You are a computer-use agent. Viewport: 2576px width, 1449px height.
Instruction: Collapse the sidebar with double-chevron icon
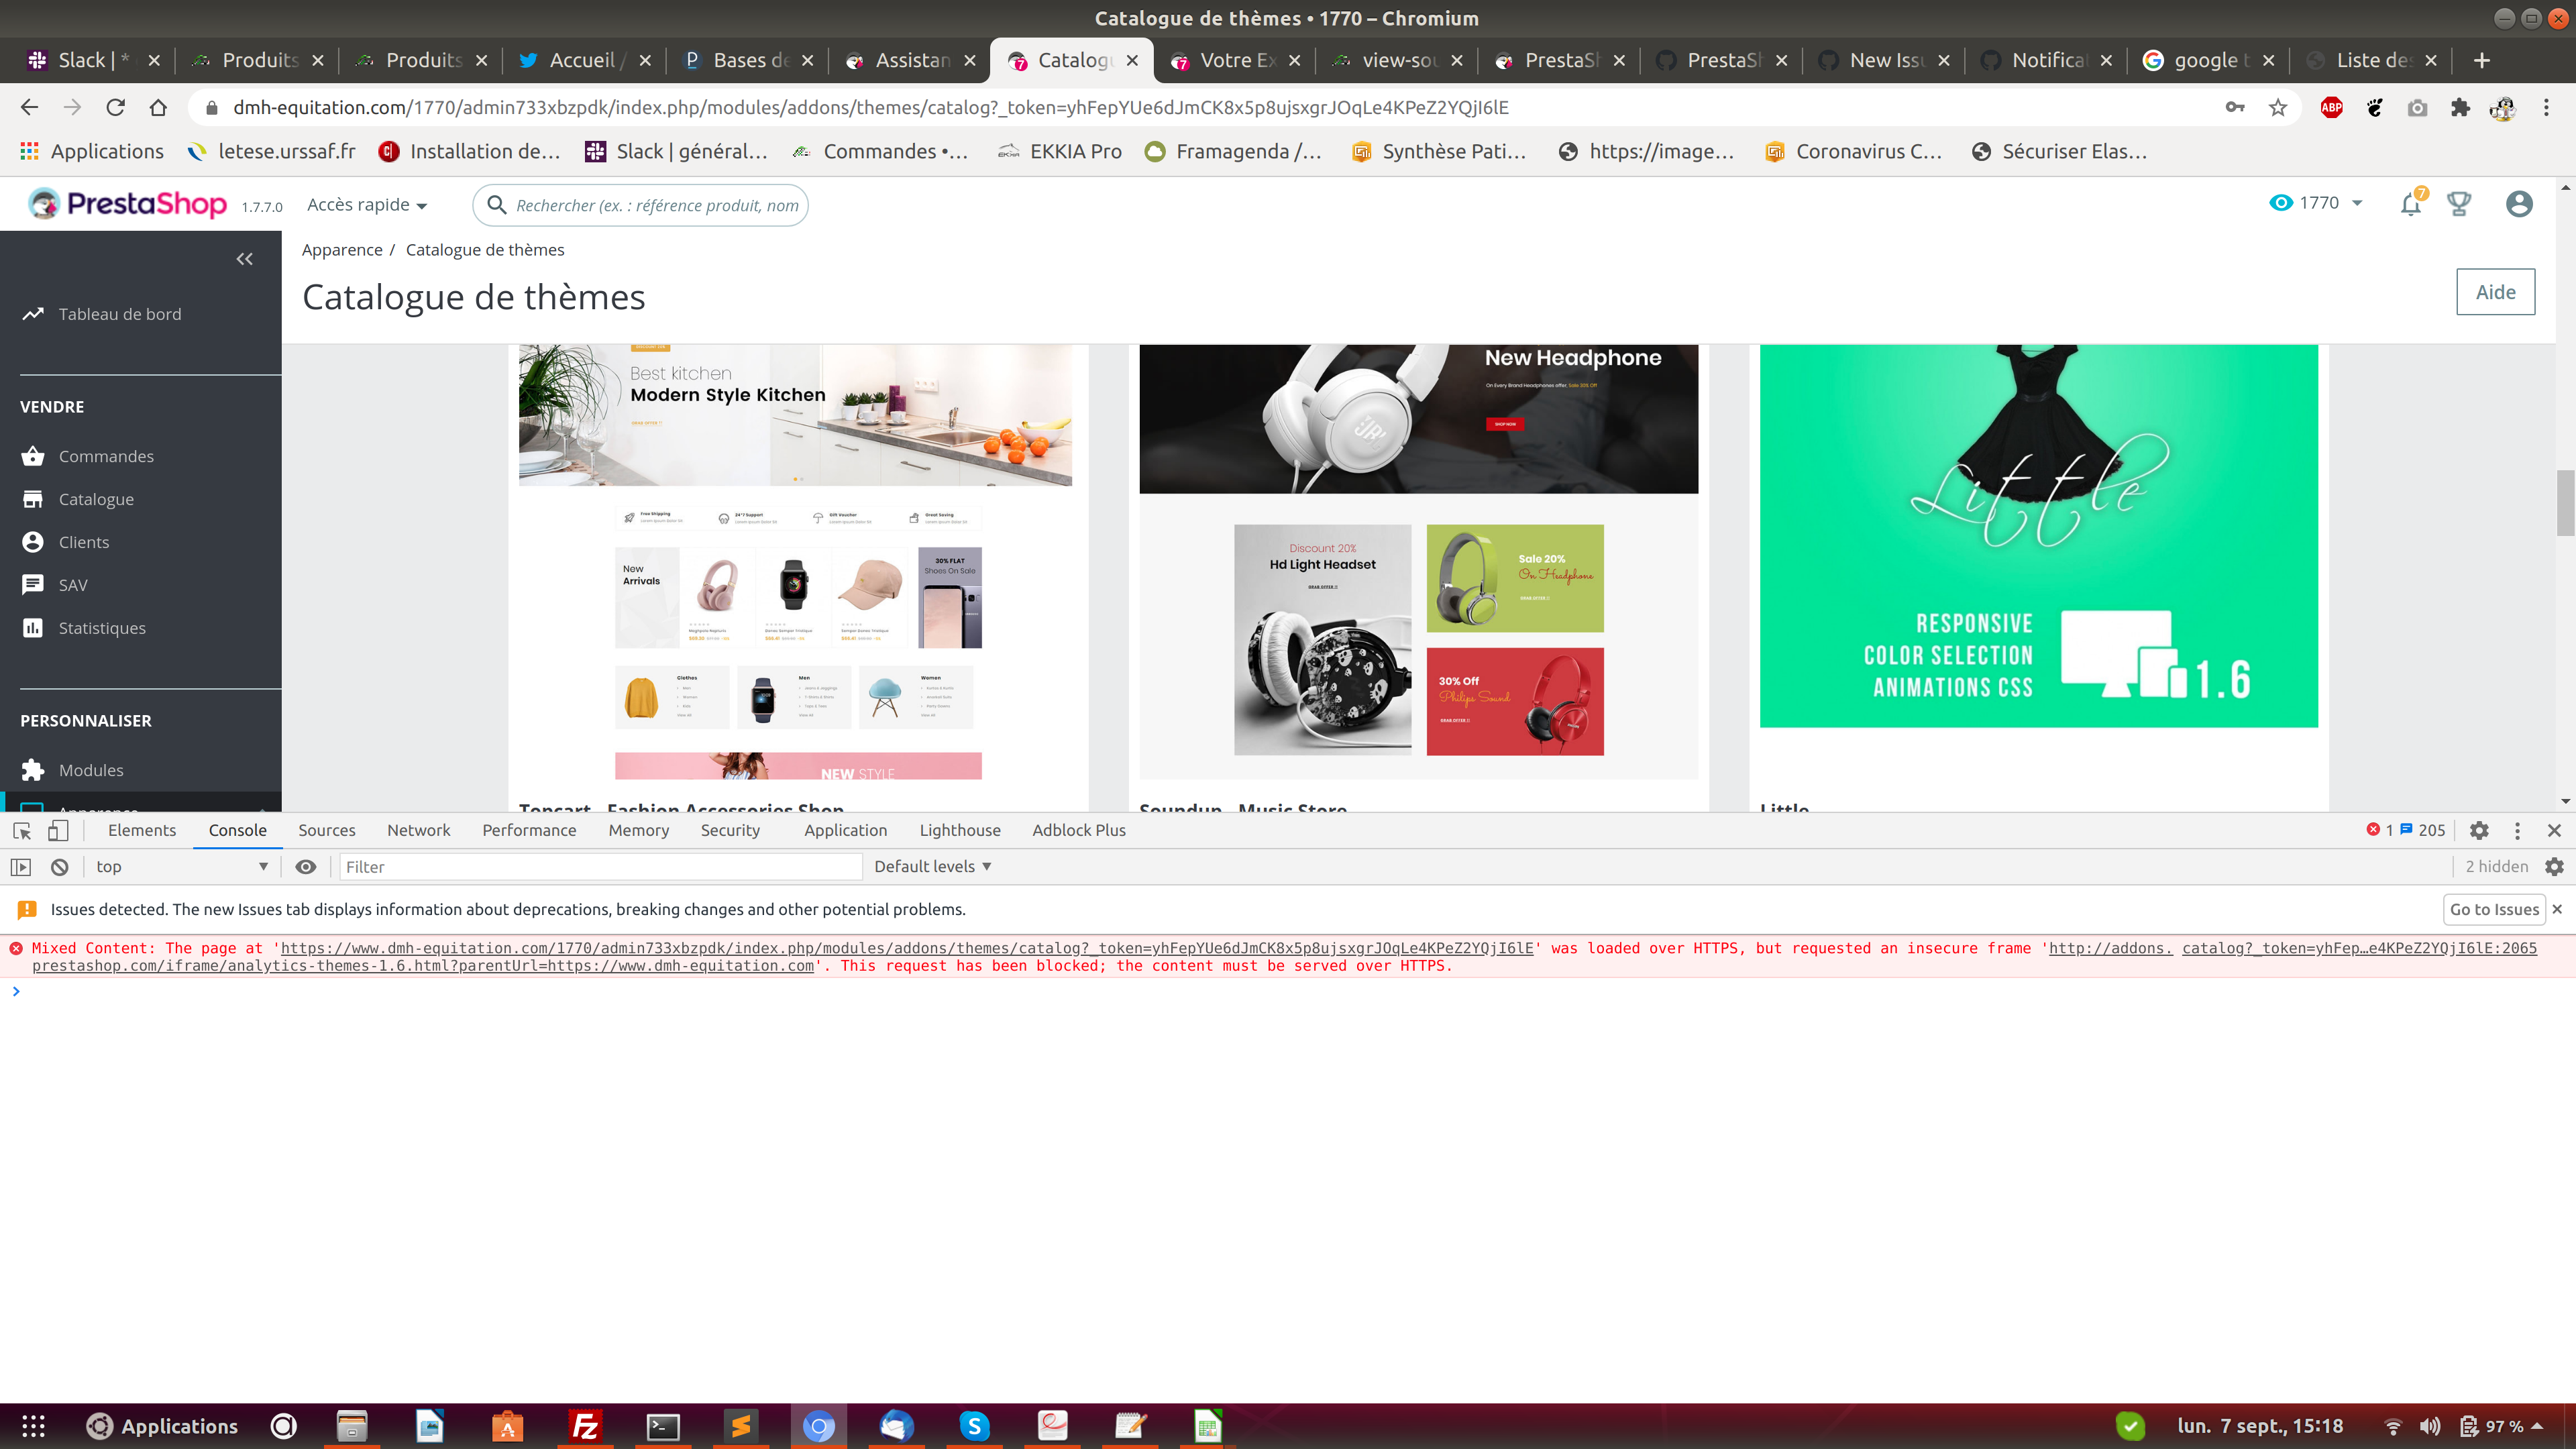tap(244, 259)
